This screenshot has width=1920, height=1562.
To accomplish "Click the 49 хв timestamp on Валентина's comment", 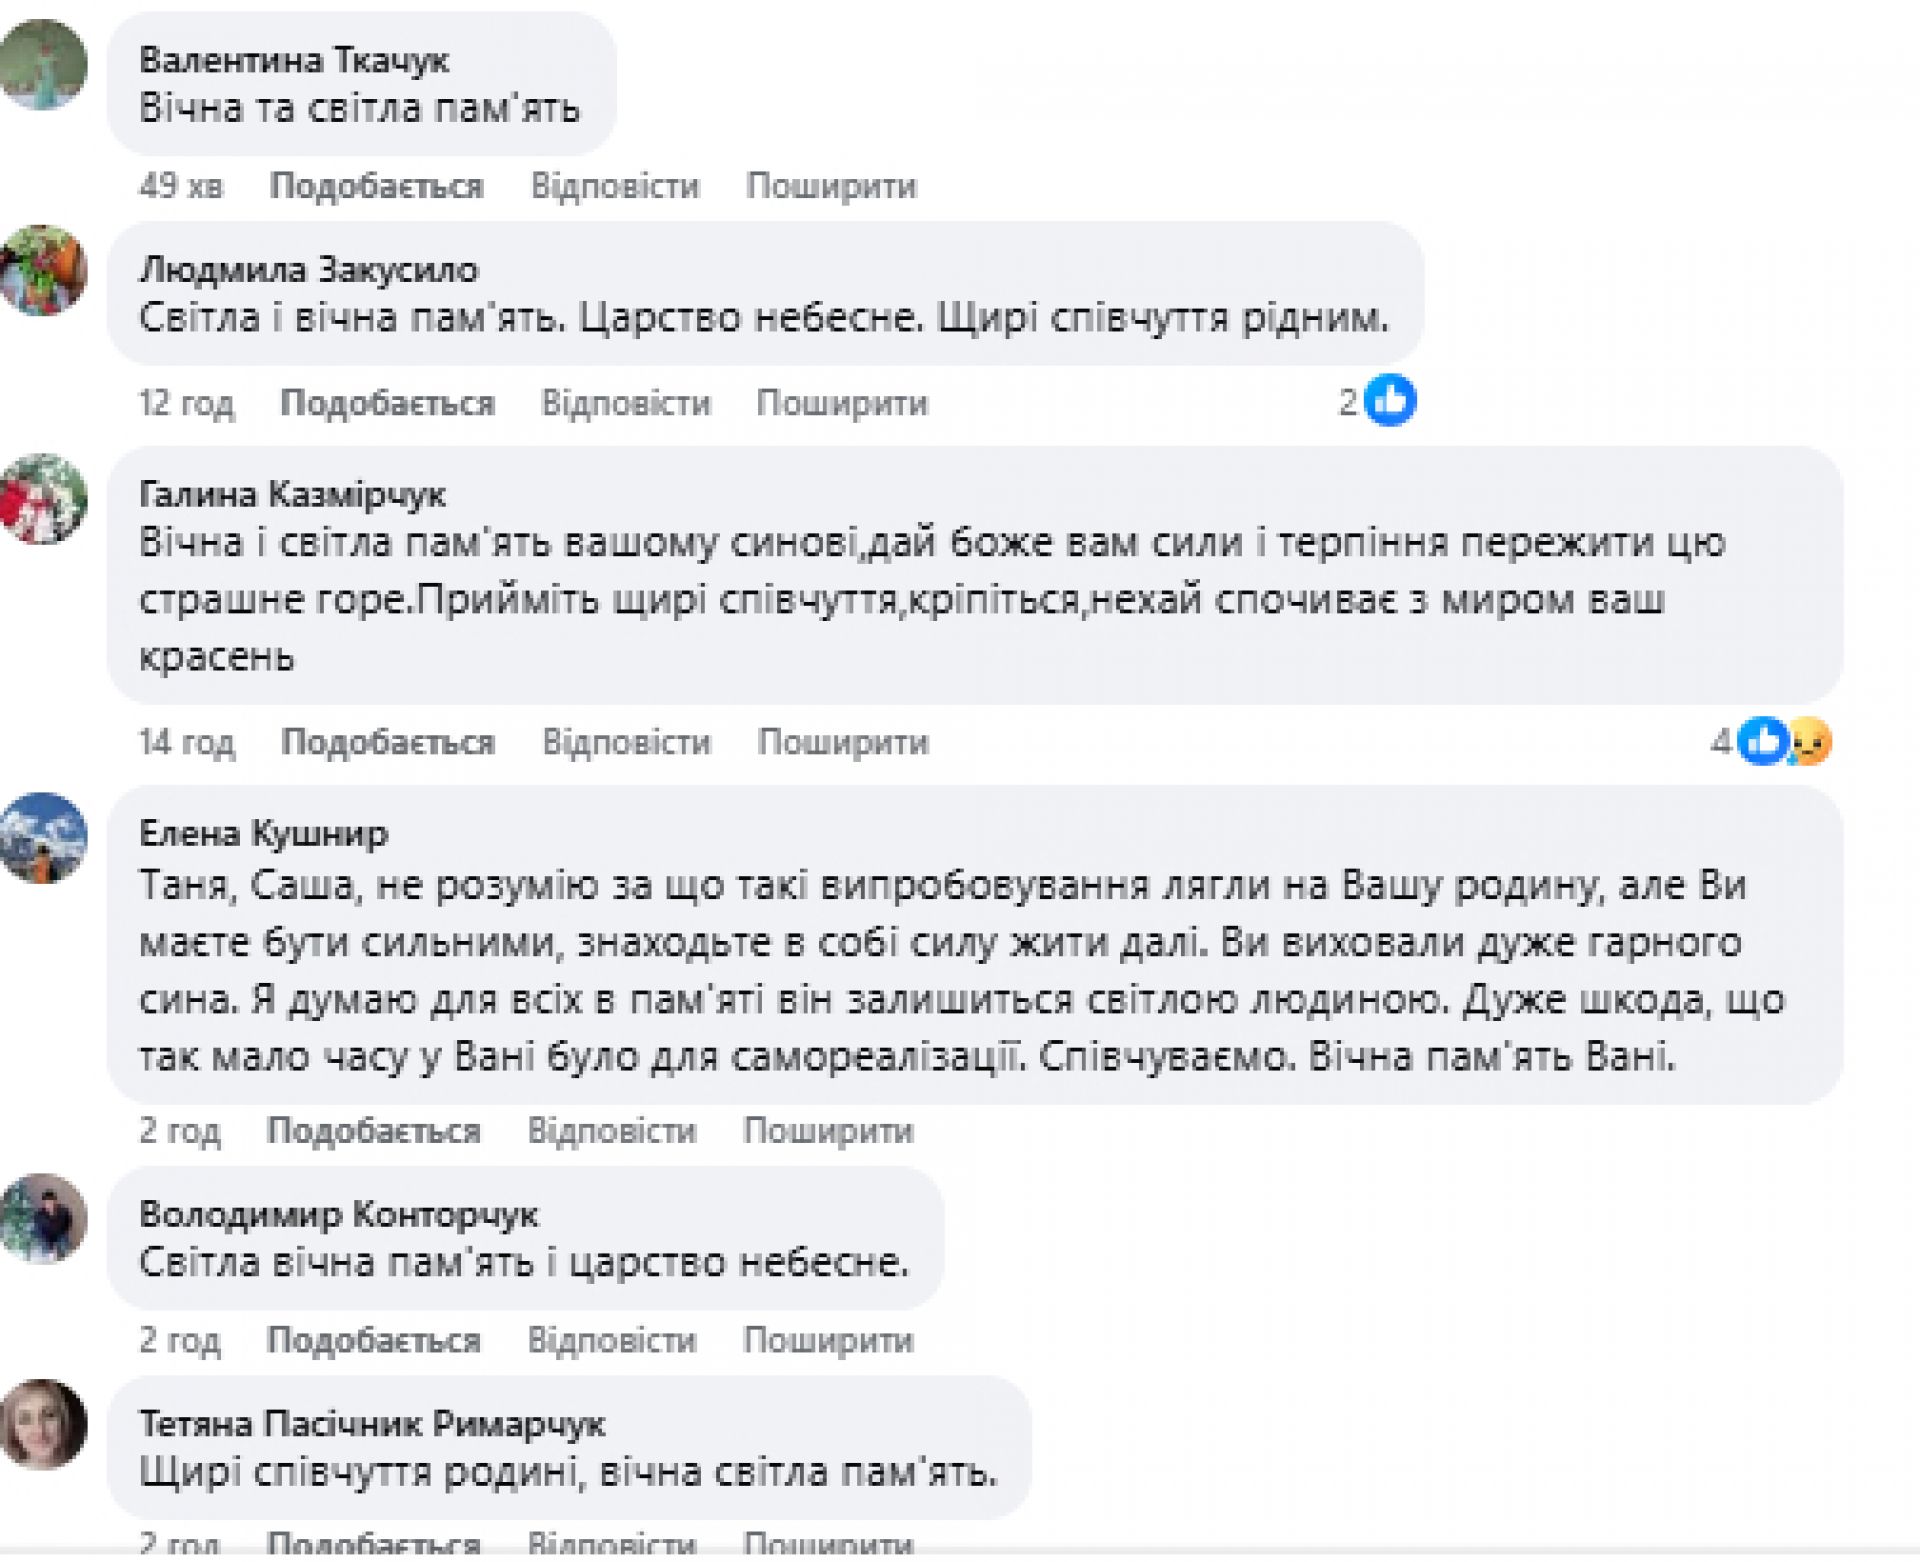I will pos(181,187).
